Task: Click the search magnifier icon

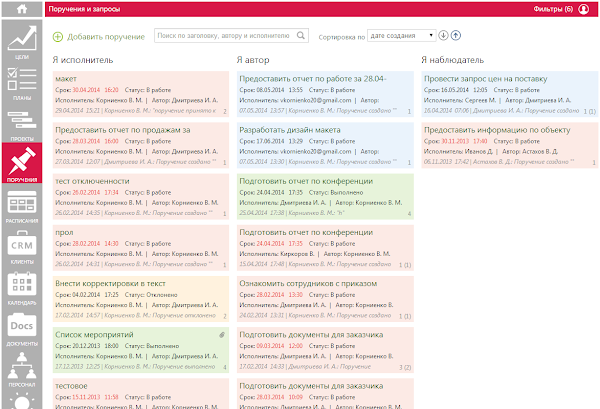Action: tap(301, 36)
